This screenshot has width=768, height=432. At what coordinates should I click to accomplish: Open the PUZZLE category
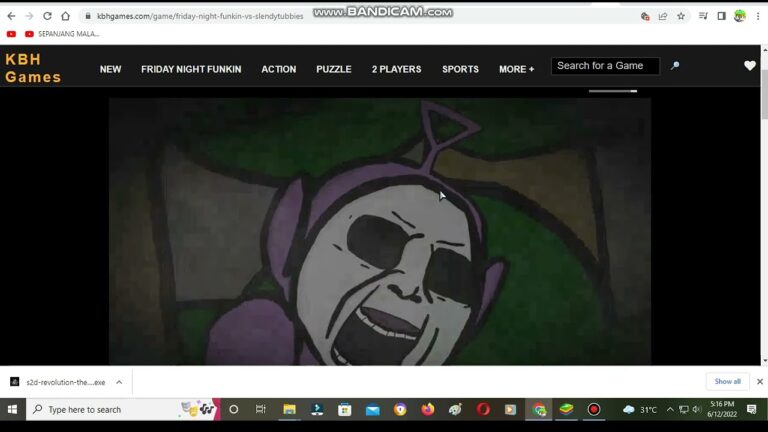click(334, 70)
